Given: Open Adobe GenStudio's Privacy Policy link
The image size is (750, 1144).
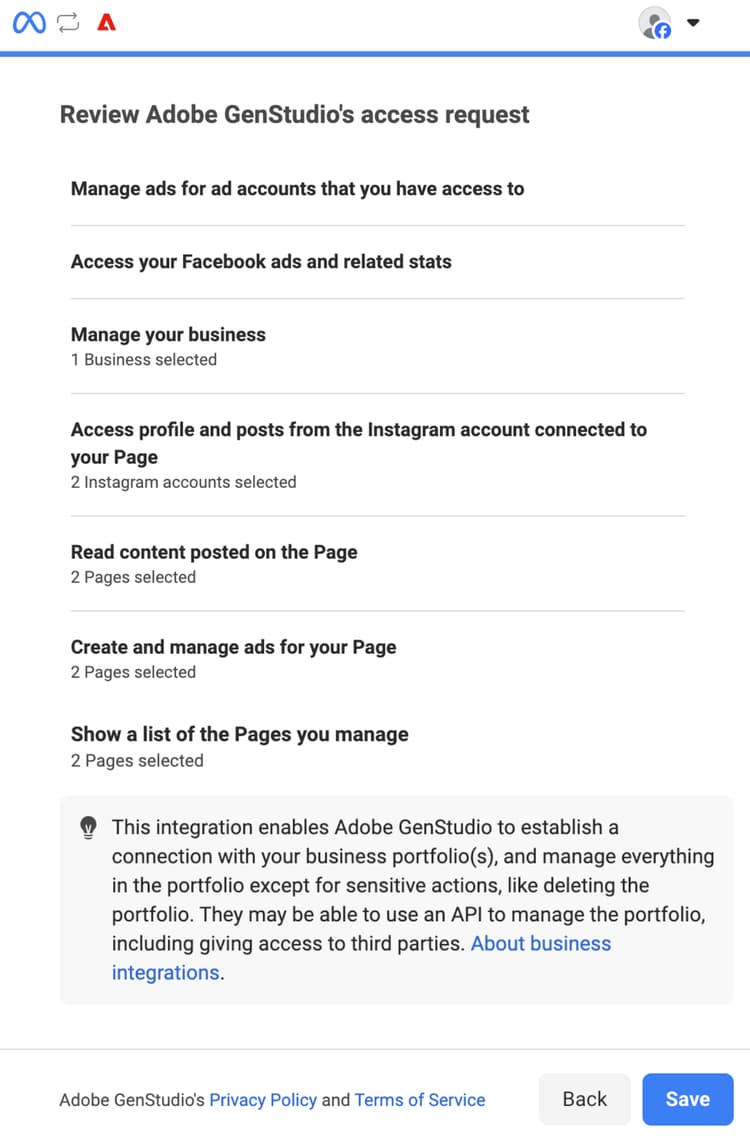Looking at the screenshot, I should click(263, 1100).
